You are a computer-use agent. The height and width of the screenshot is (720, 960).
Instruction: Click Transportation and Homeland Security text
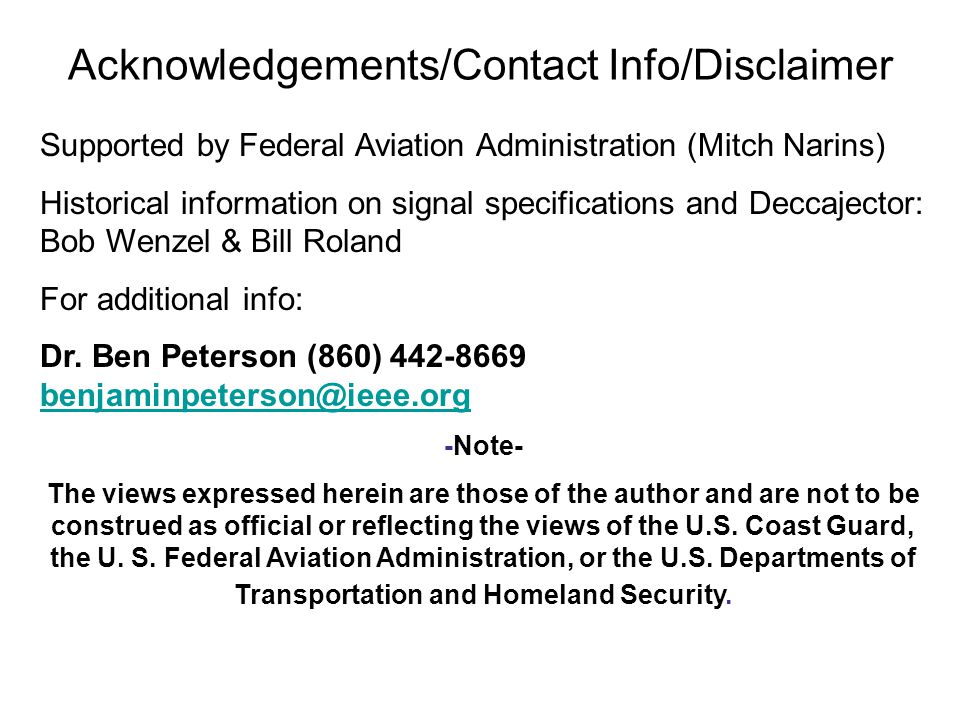tap(483, 594)
